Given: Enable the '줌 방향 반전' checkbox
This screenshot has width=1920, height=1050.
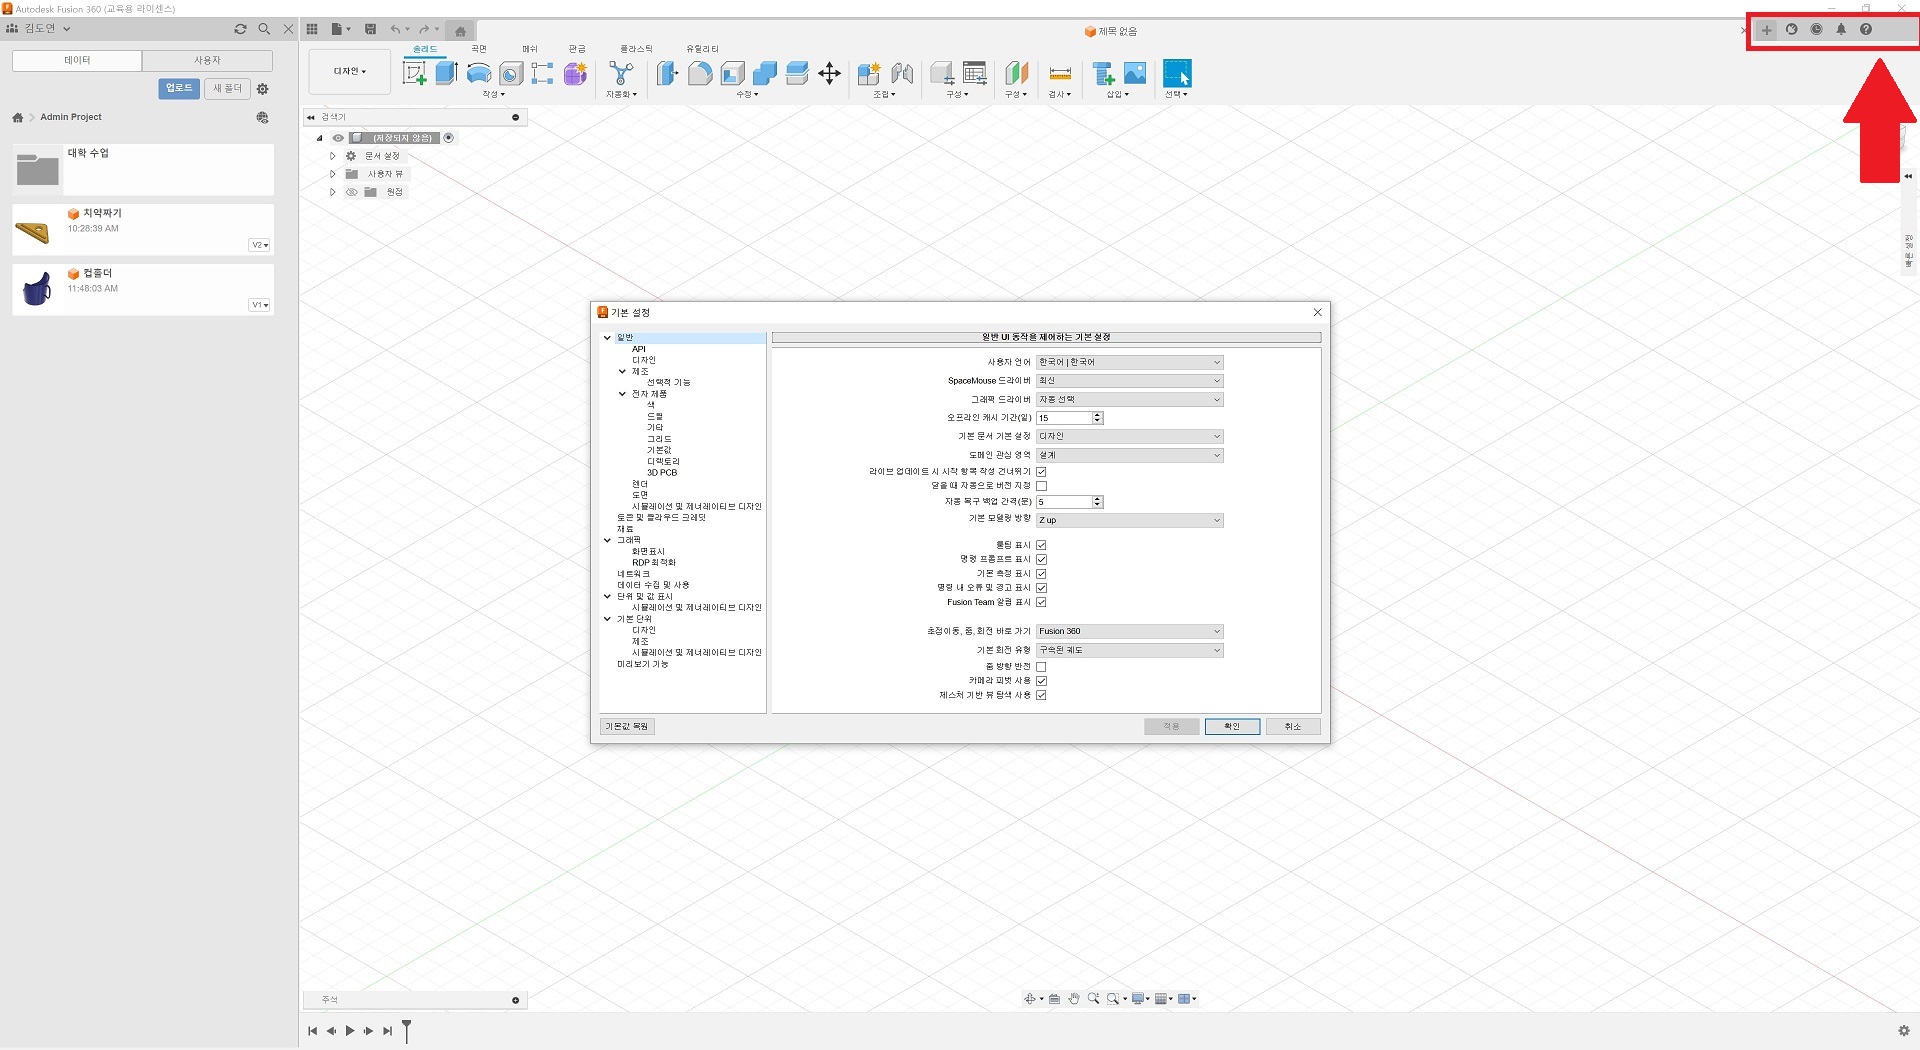Looking at the screenshot, I should 1041,667.
